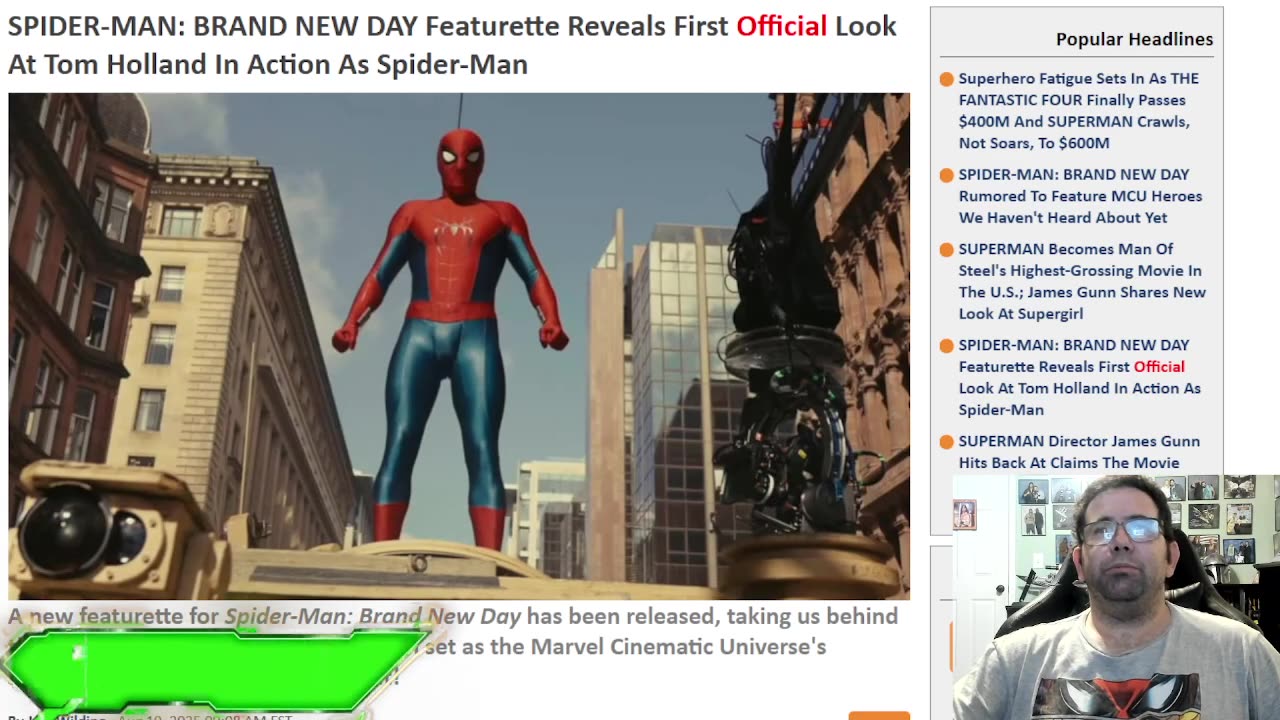Click orange bullet beside Superhero Fatigue headline
The height and width of the screenshot is (720, 1280).
point(946,79)
